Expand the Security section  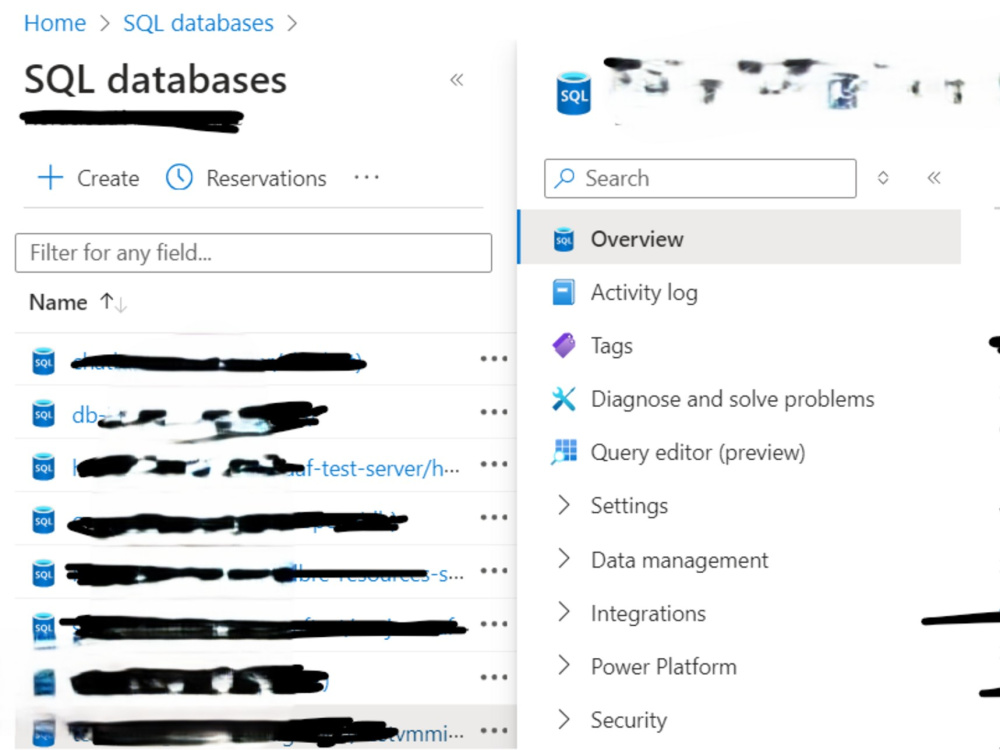(564, 719)
